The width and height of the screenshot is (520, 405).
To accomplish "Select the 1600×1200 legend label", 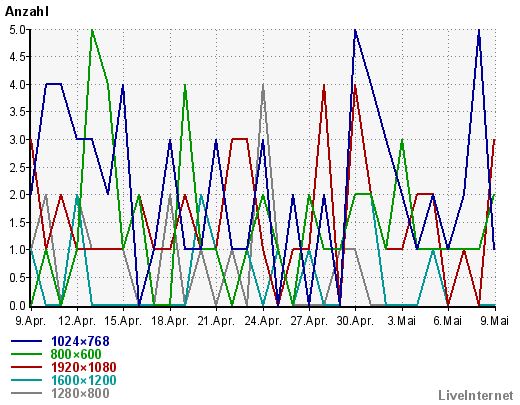I will pos(84,380).
